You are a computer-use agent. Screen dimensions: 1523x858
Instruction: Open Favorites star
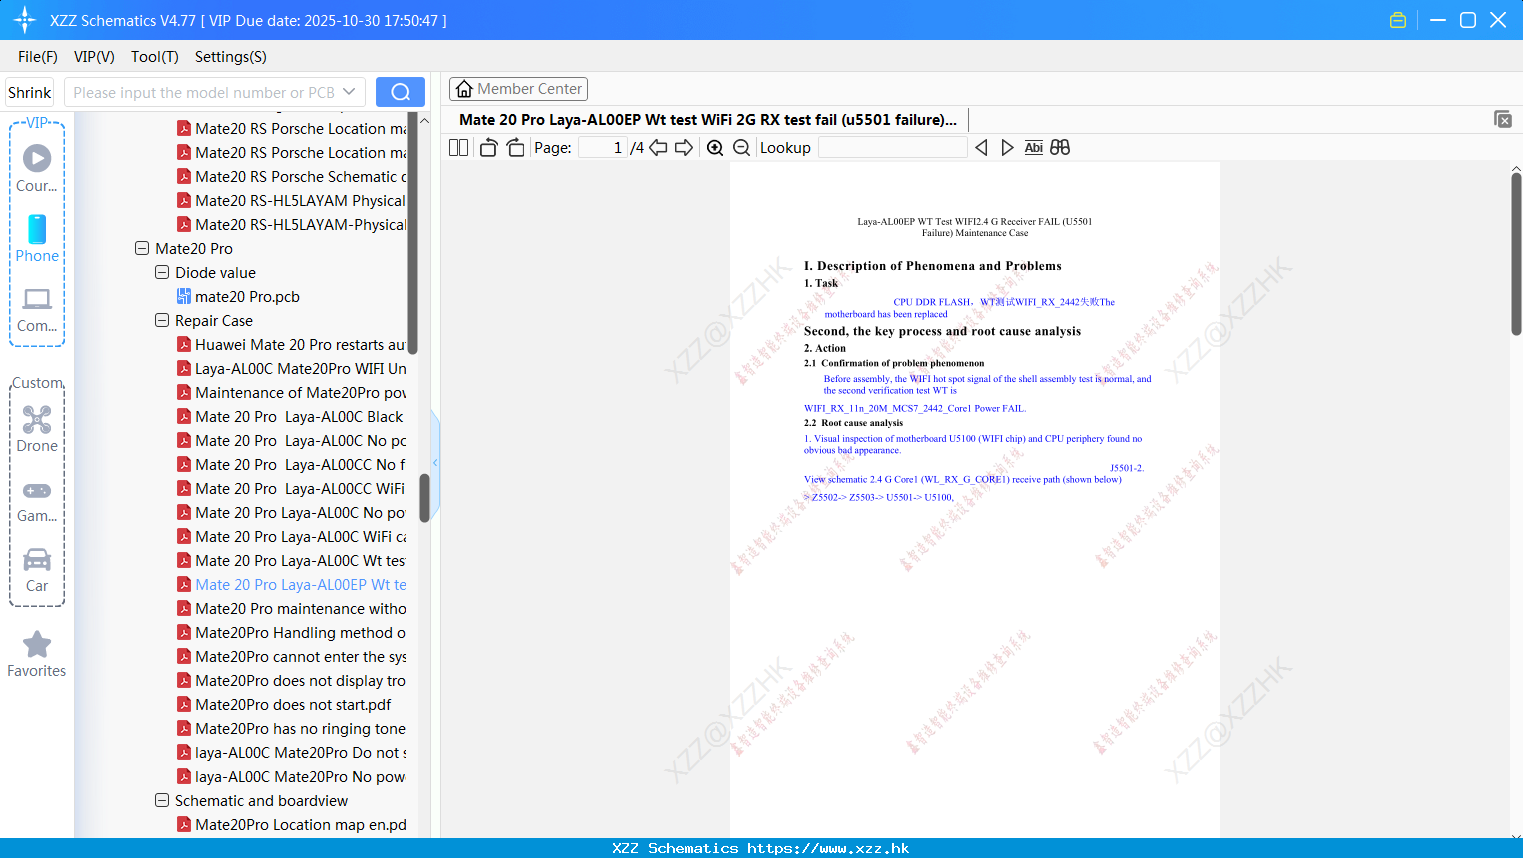pyautogui.click(x=37, y=654)
